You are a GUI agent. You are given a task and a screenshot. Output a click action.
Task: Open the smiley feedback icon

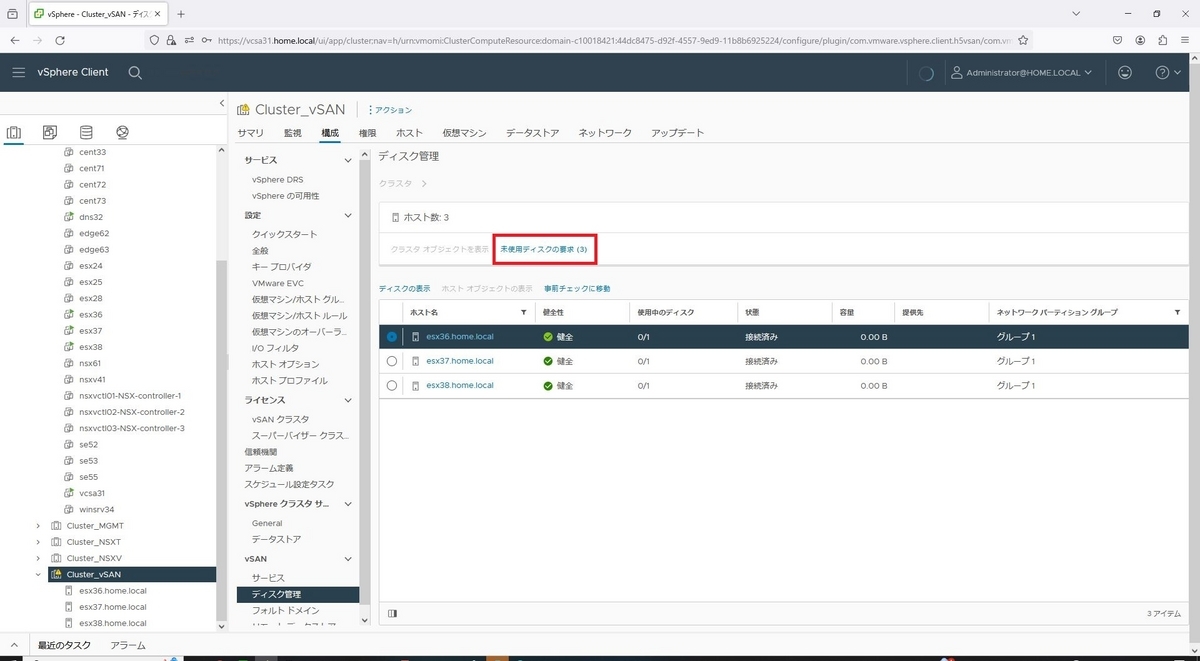pos(1126,72)
